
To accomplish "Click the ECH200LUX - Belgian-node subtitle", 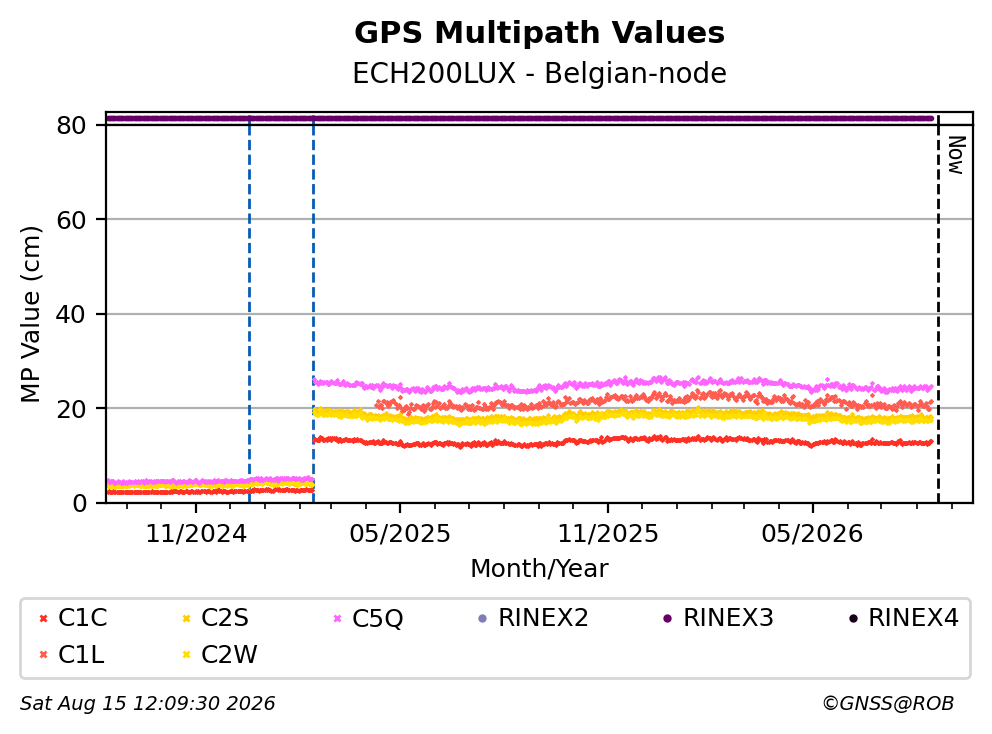I will (x=540, y=73).
